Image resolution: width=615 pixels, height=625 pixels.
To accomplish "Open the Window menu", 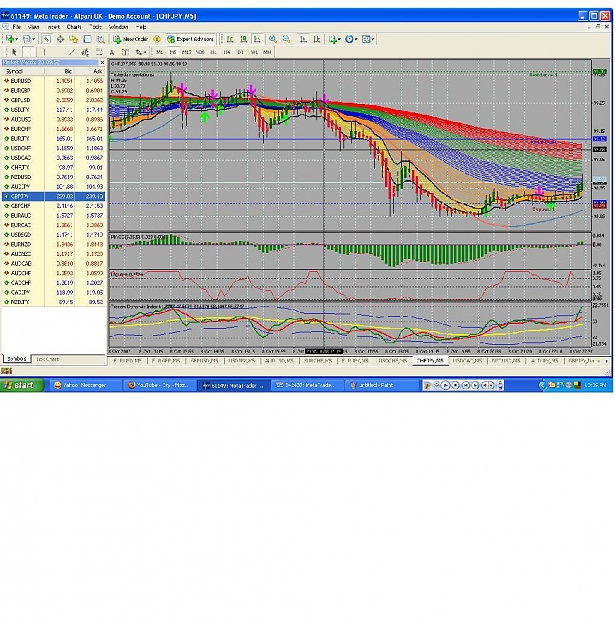I will coord(118,27).
